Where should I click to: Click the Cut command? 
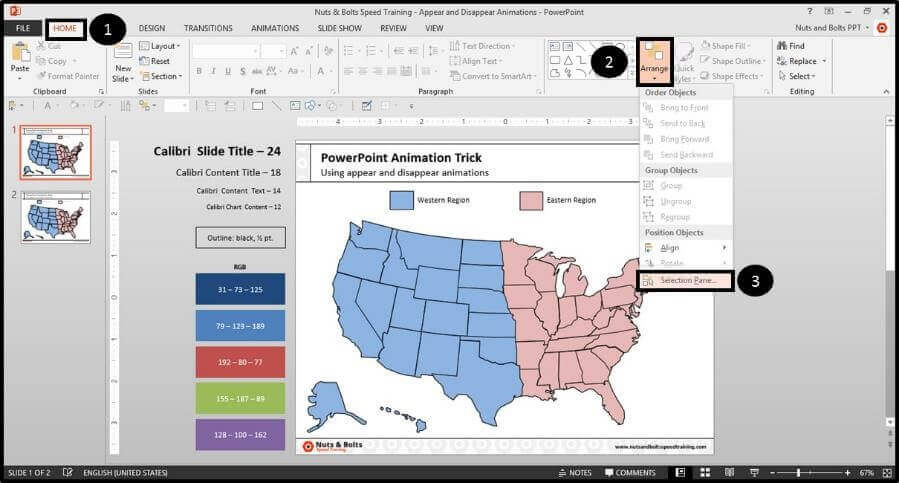(x=49, y=46)
